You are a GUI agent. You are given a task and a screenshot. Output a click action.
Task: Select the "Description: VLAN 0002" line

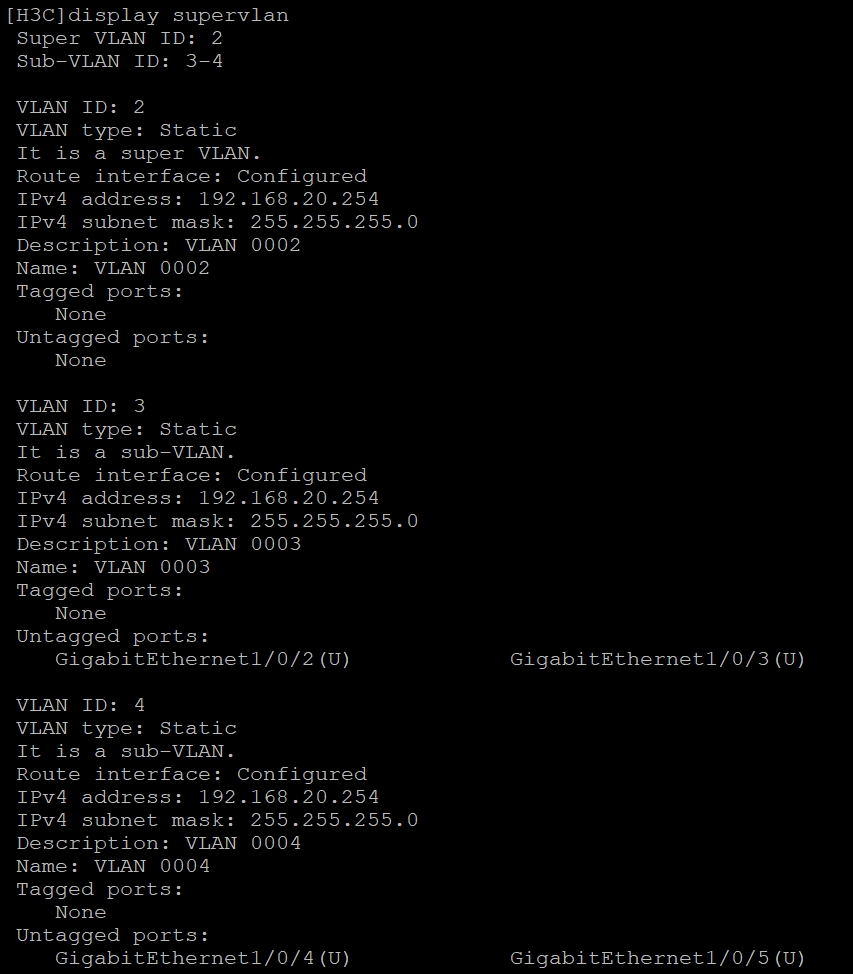158,246
